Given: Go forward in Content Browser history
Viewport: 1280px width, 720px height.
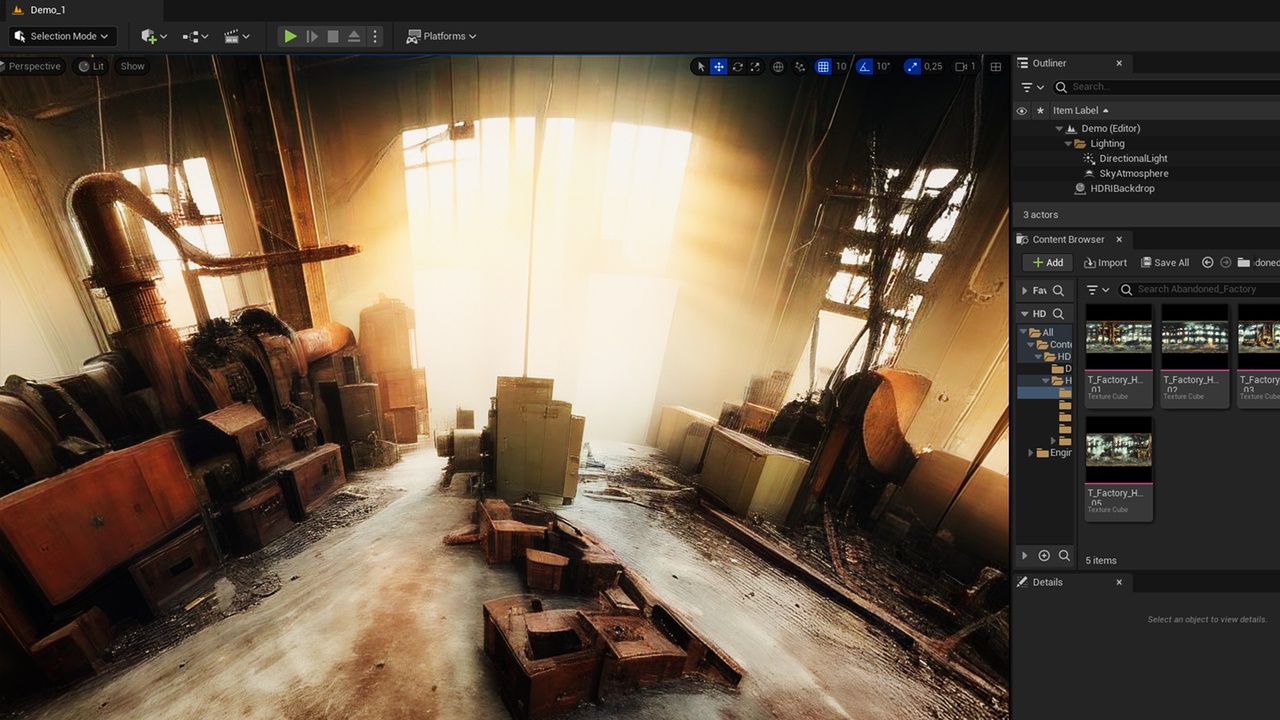Looking at the screenshot, I should [x=1225, y=263].
